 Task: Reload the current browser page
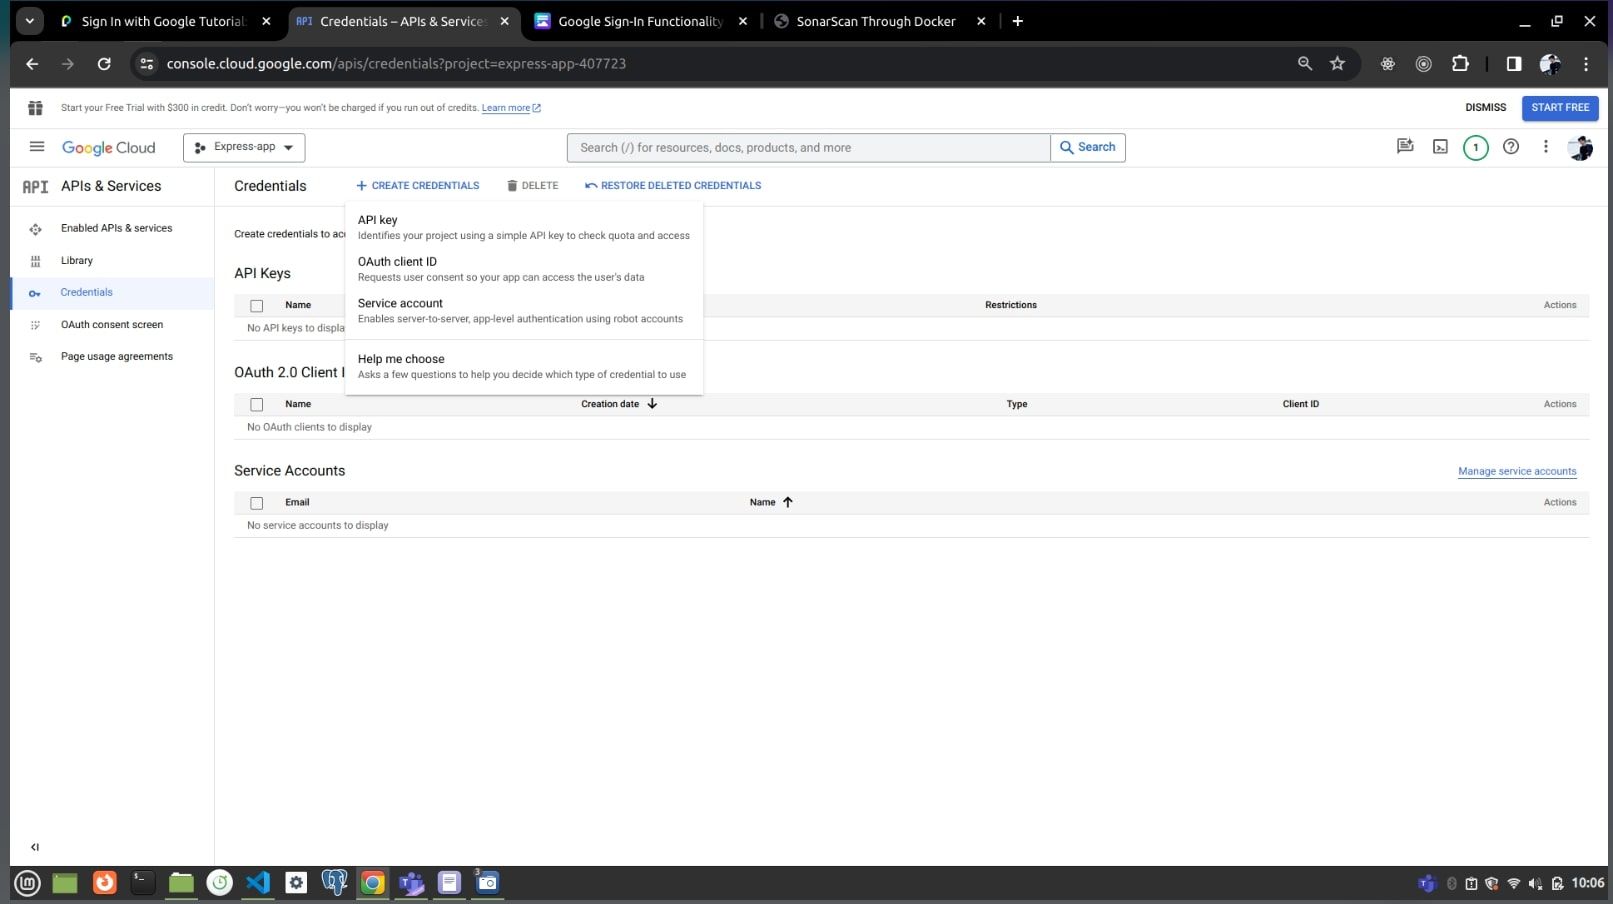(104, 63)
